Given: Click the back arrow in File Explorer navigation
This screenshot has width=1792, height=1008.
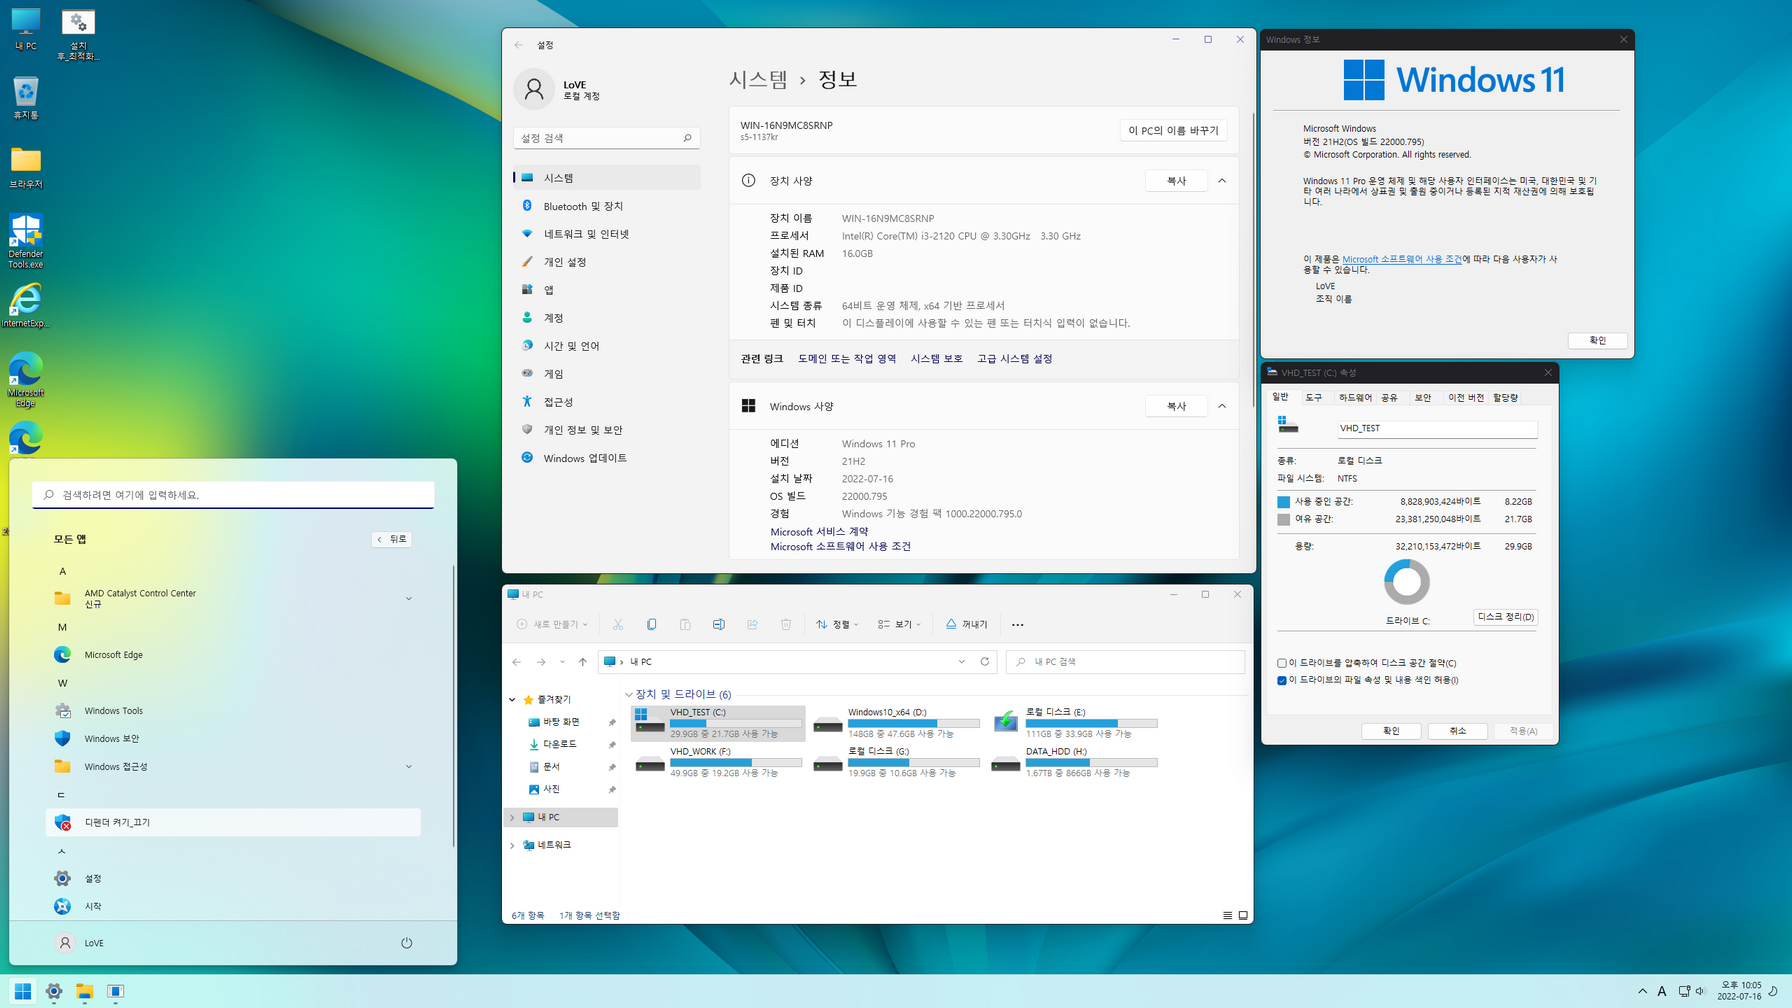Looking at the screenshot, I should point(516,662).
